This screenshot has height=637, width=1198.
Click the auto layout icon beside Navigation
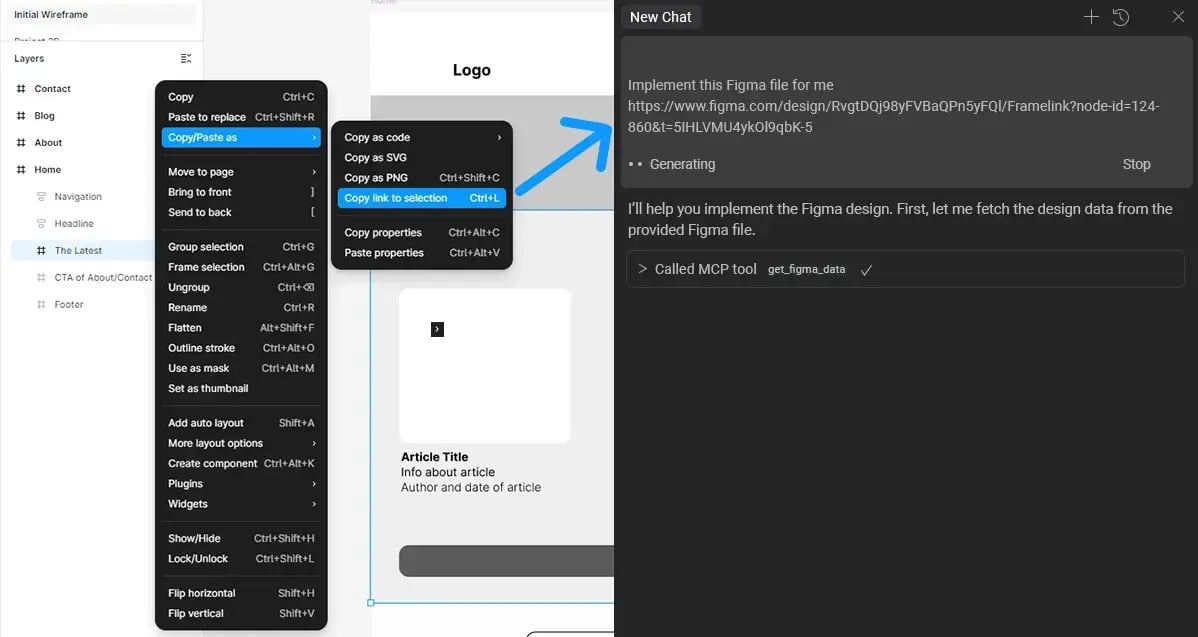41,197
